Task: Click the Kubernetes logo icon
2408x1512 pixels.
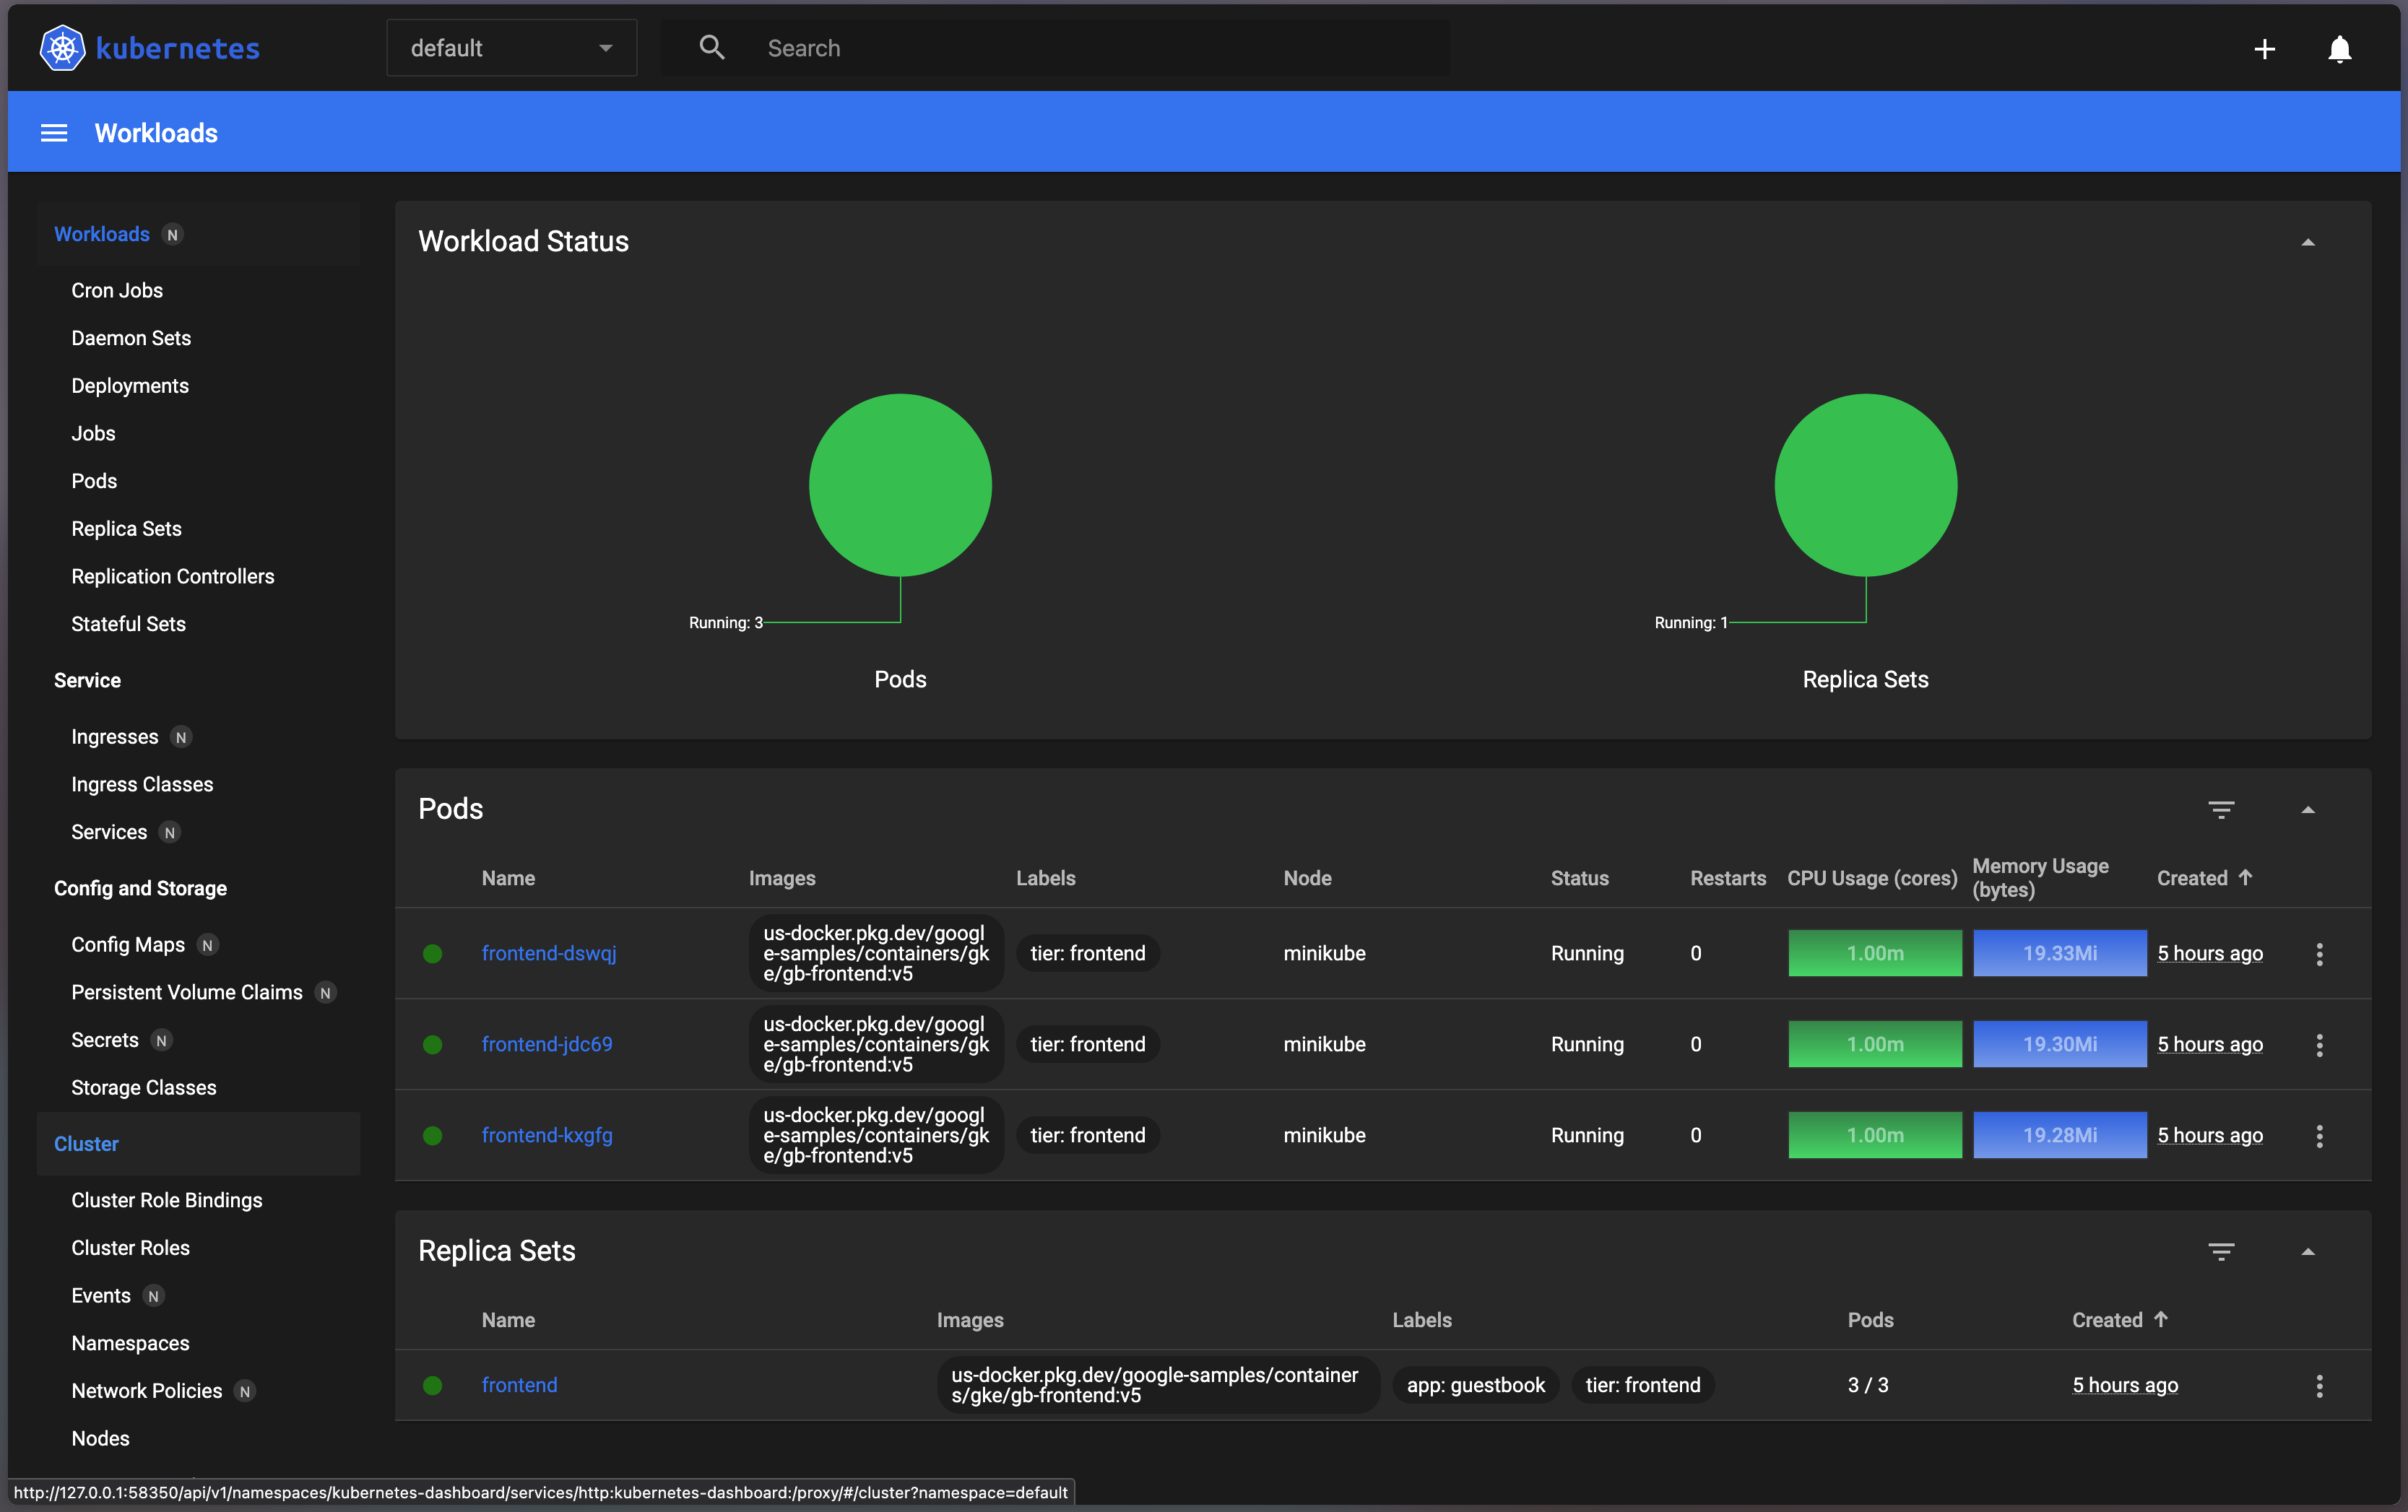Action: click(x=62, y=48)
